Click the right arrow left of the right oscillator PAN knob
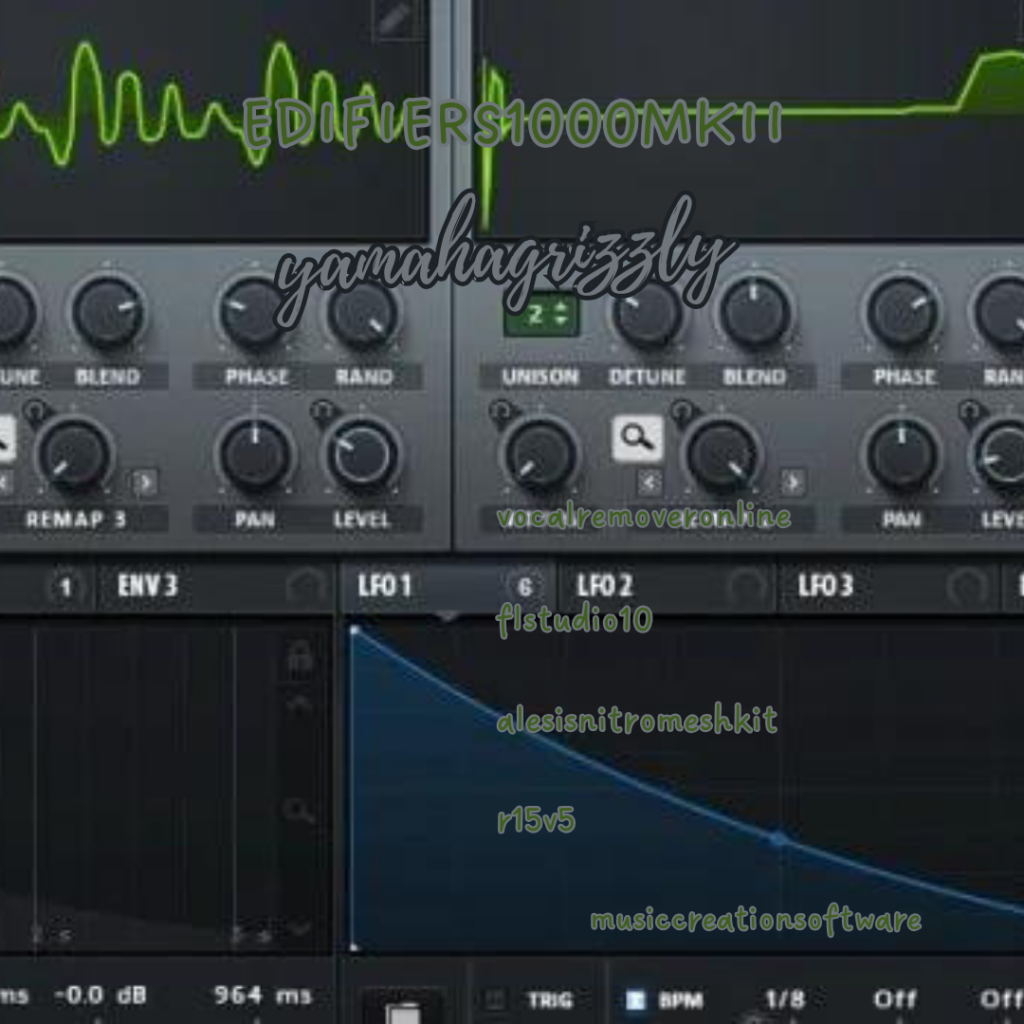 pos(793,483)
